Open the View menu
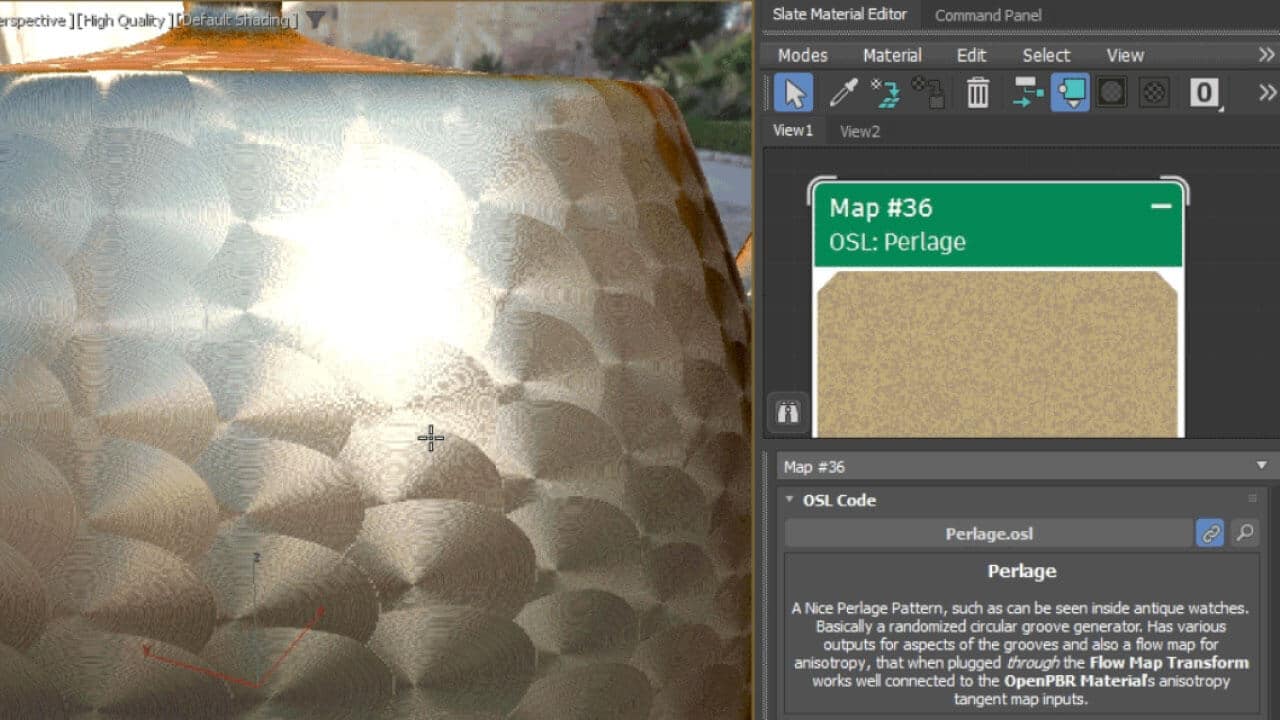 click(x=1125, y=55)
